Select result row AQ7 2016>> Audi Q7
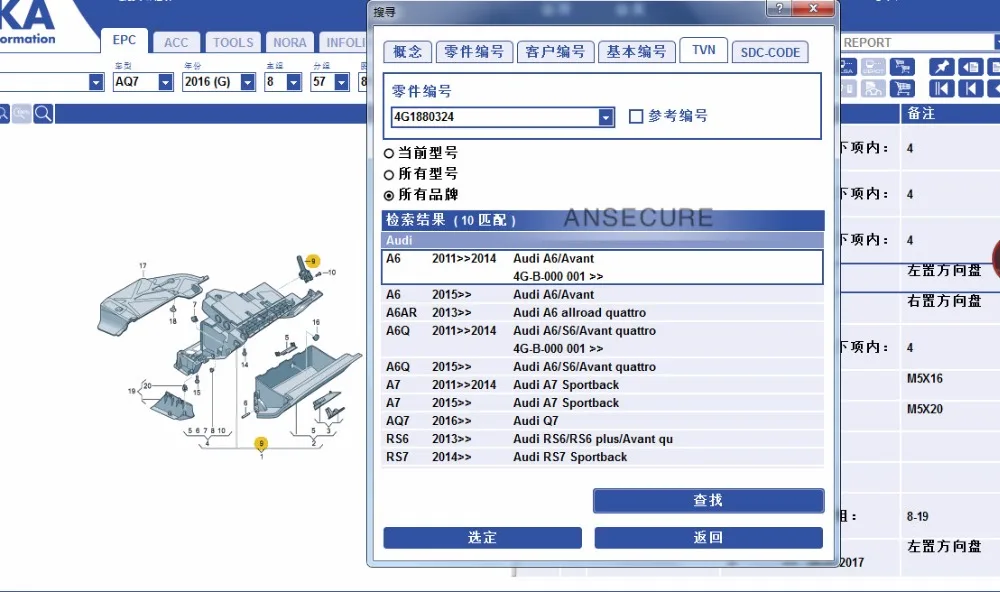1000x592 pixels. coord(602,421)
